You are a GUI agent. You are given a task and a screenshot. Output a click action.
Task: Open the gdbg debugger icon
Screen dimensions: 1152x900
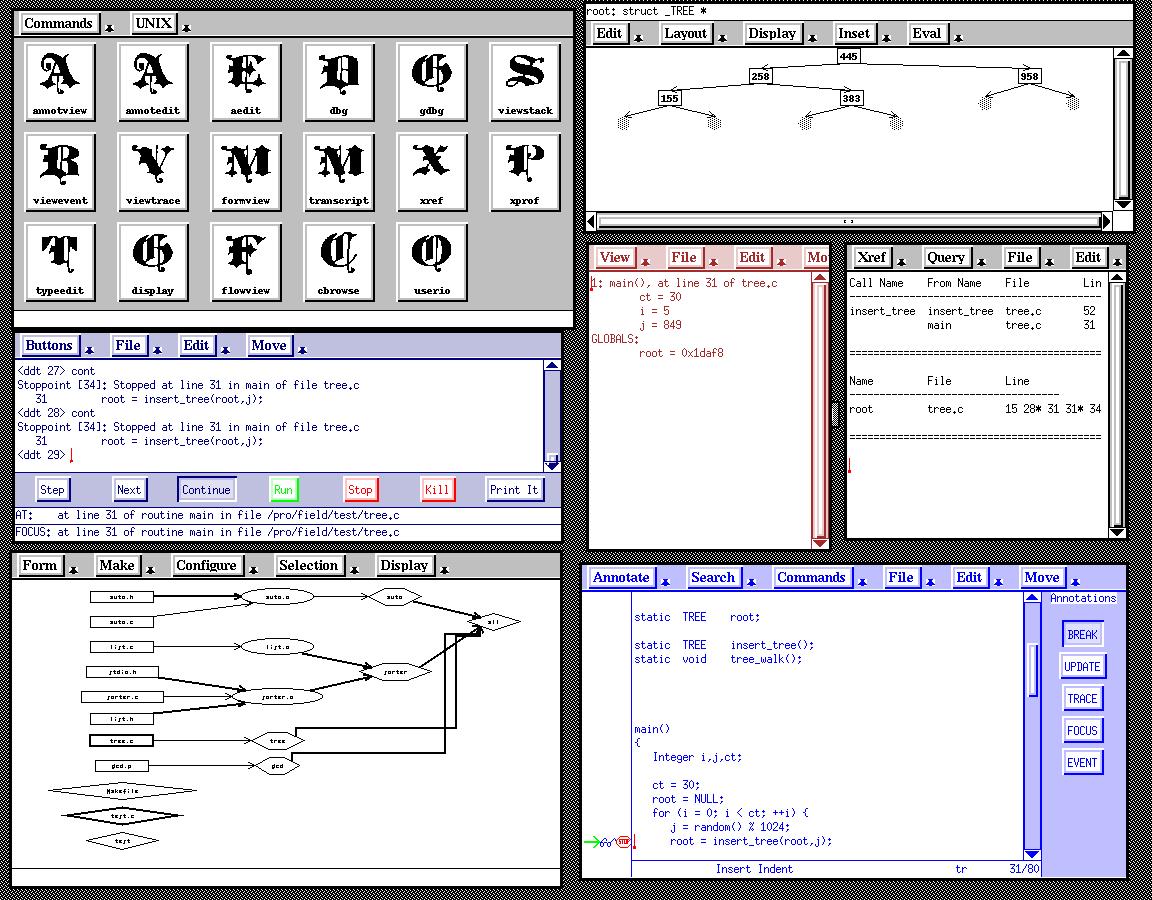[431, 81]
